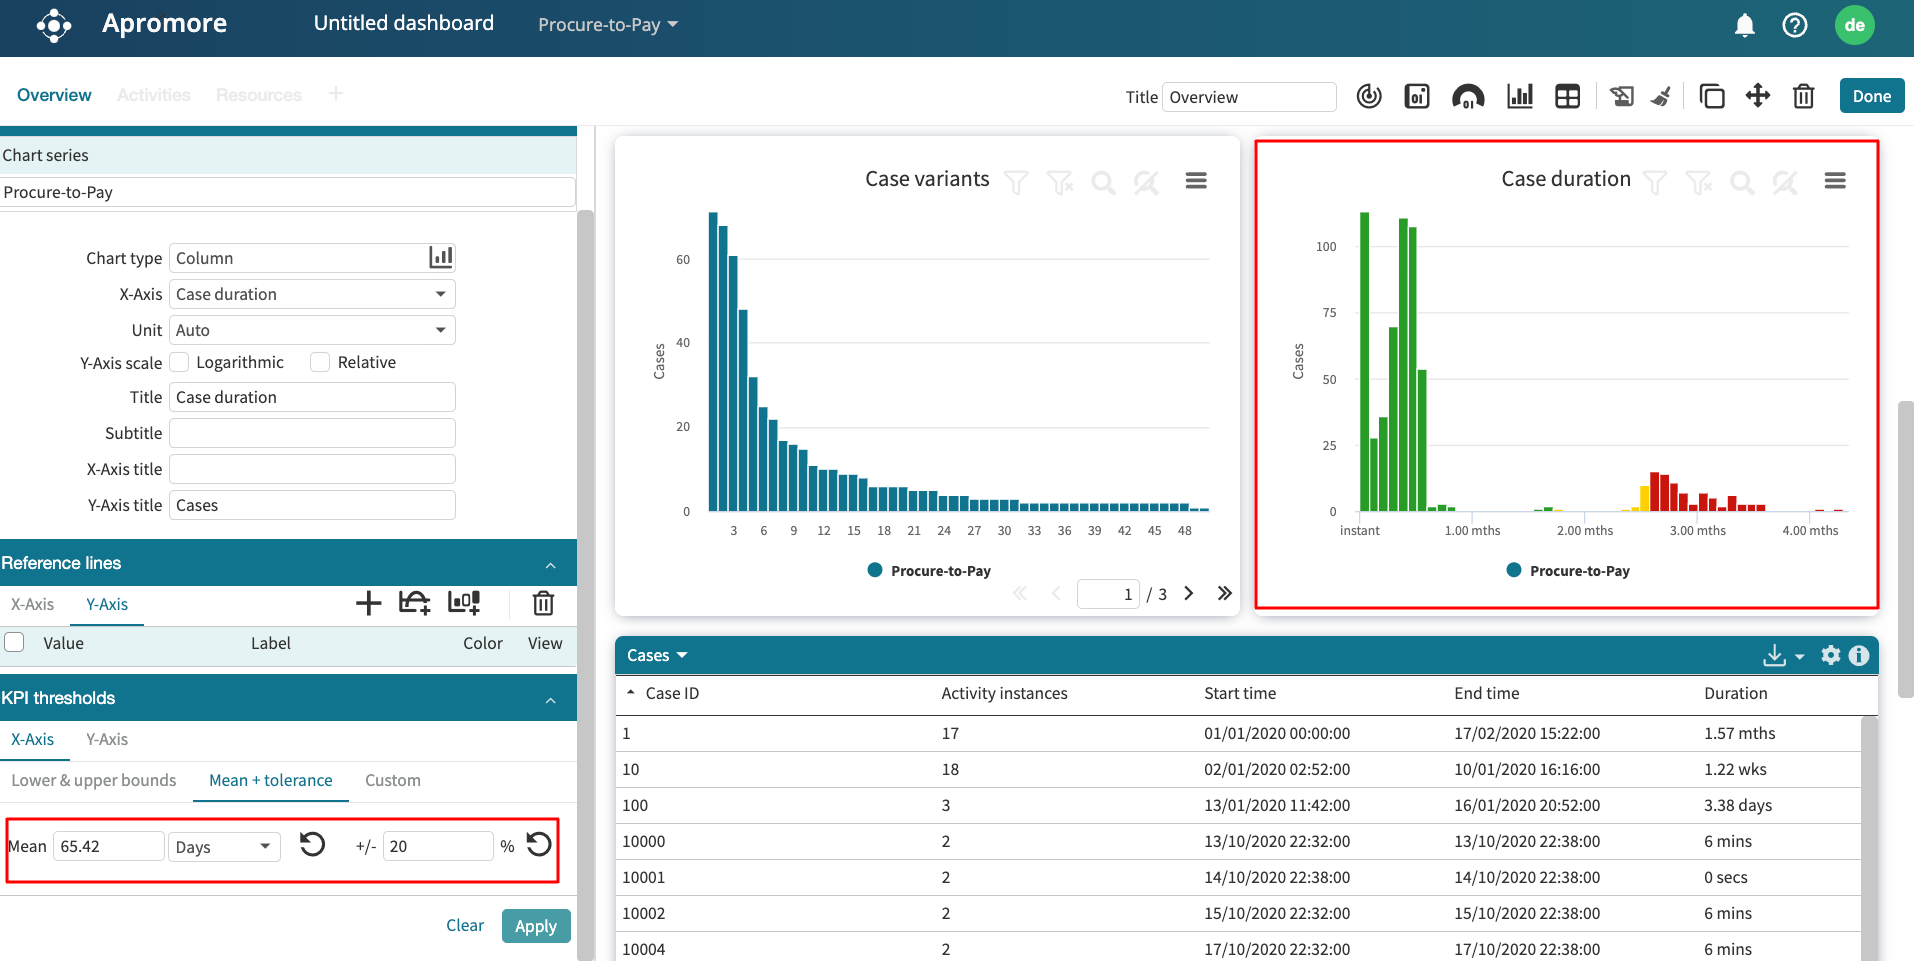Click the duplicate/copy icon in toolbar
This screenshot has width=1914, height=961.
pos(1711,97)
